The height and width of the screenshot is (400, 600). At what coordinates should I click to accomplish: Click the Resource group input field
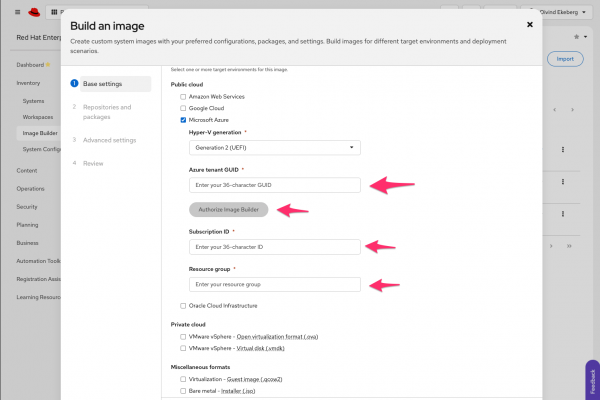click(274, 285)
